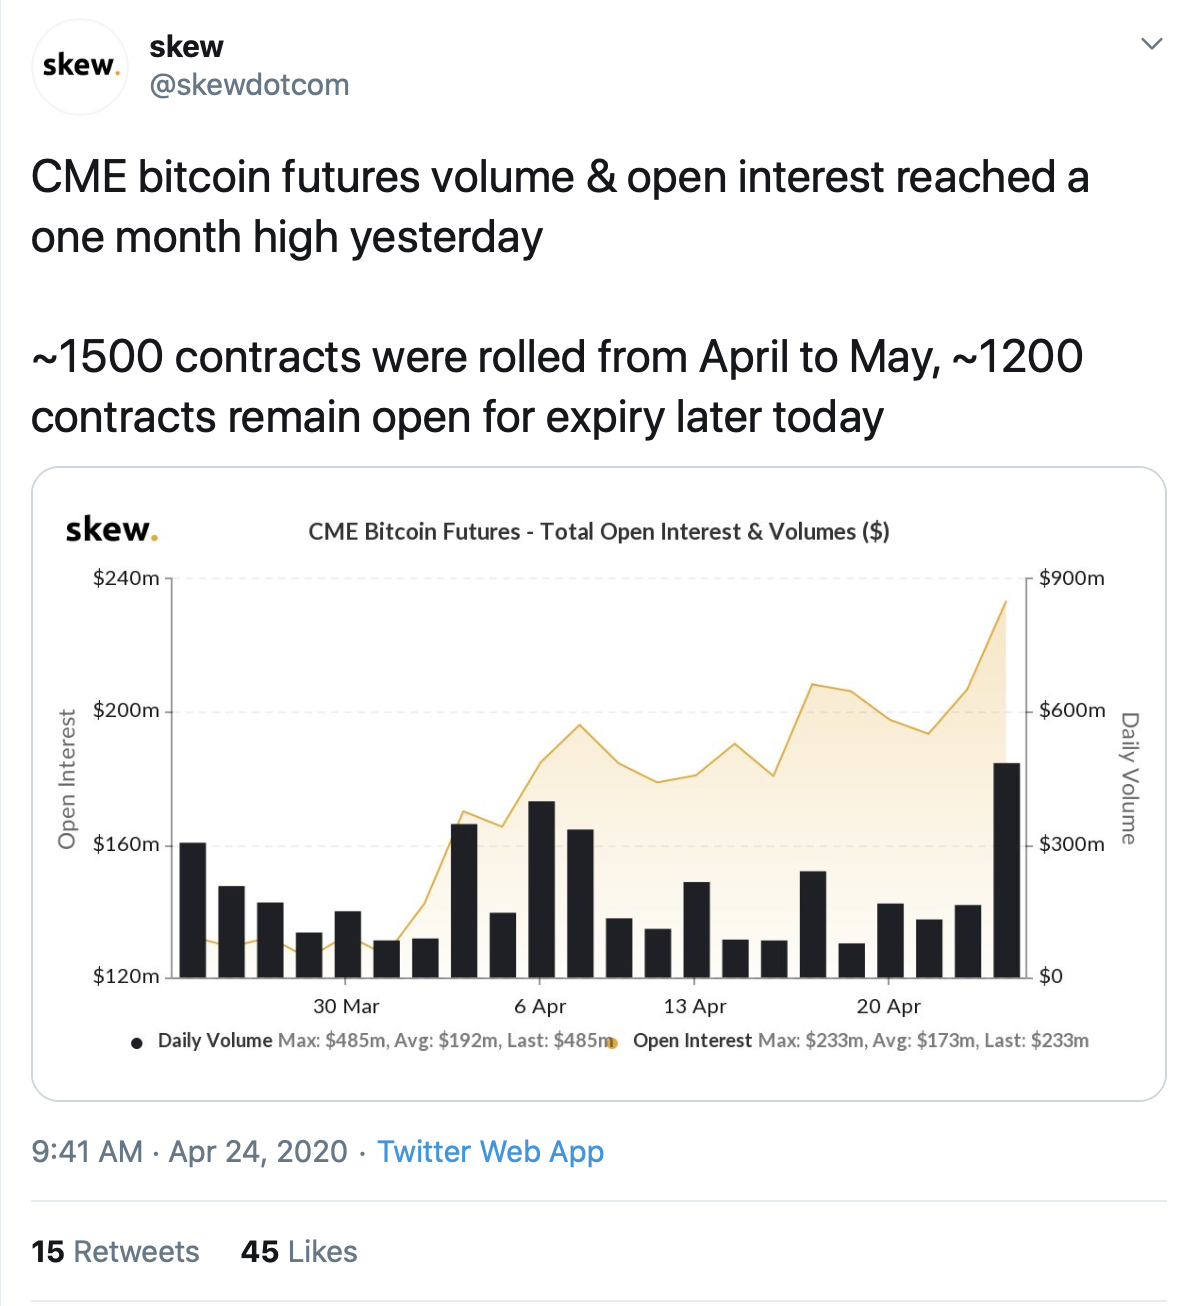Click the $900m Daily Volume axis label

pyautogui.click(x=1072, y=578)
